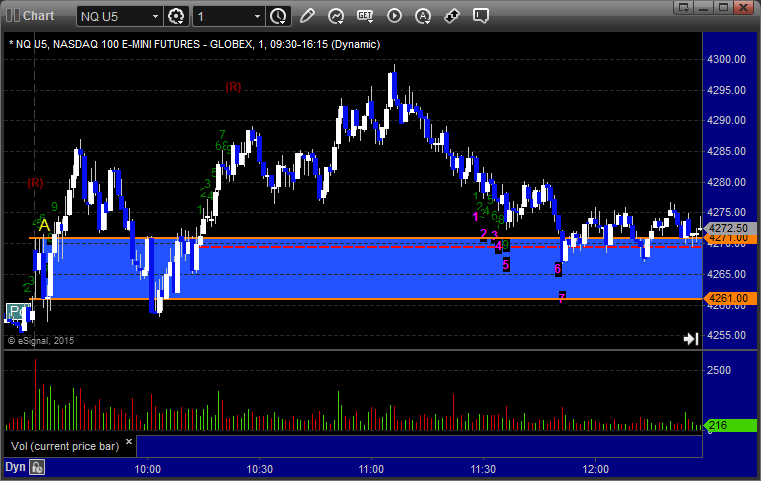The width and height of the screenshot is (761, 481).
Task: Click the green 216 volume value marker
Action: tap(729, 426)
